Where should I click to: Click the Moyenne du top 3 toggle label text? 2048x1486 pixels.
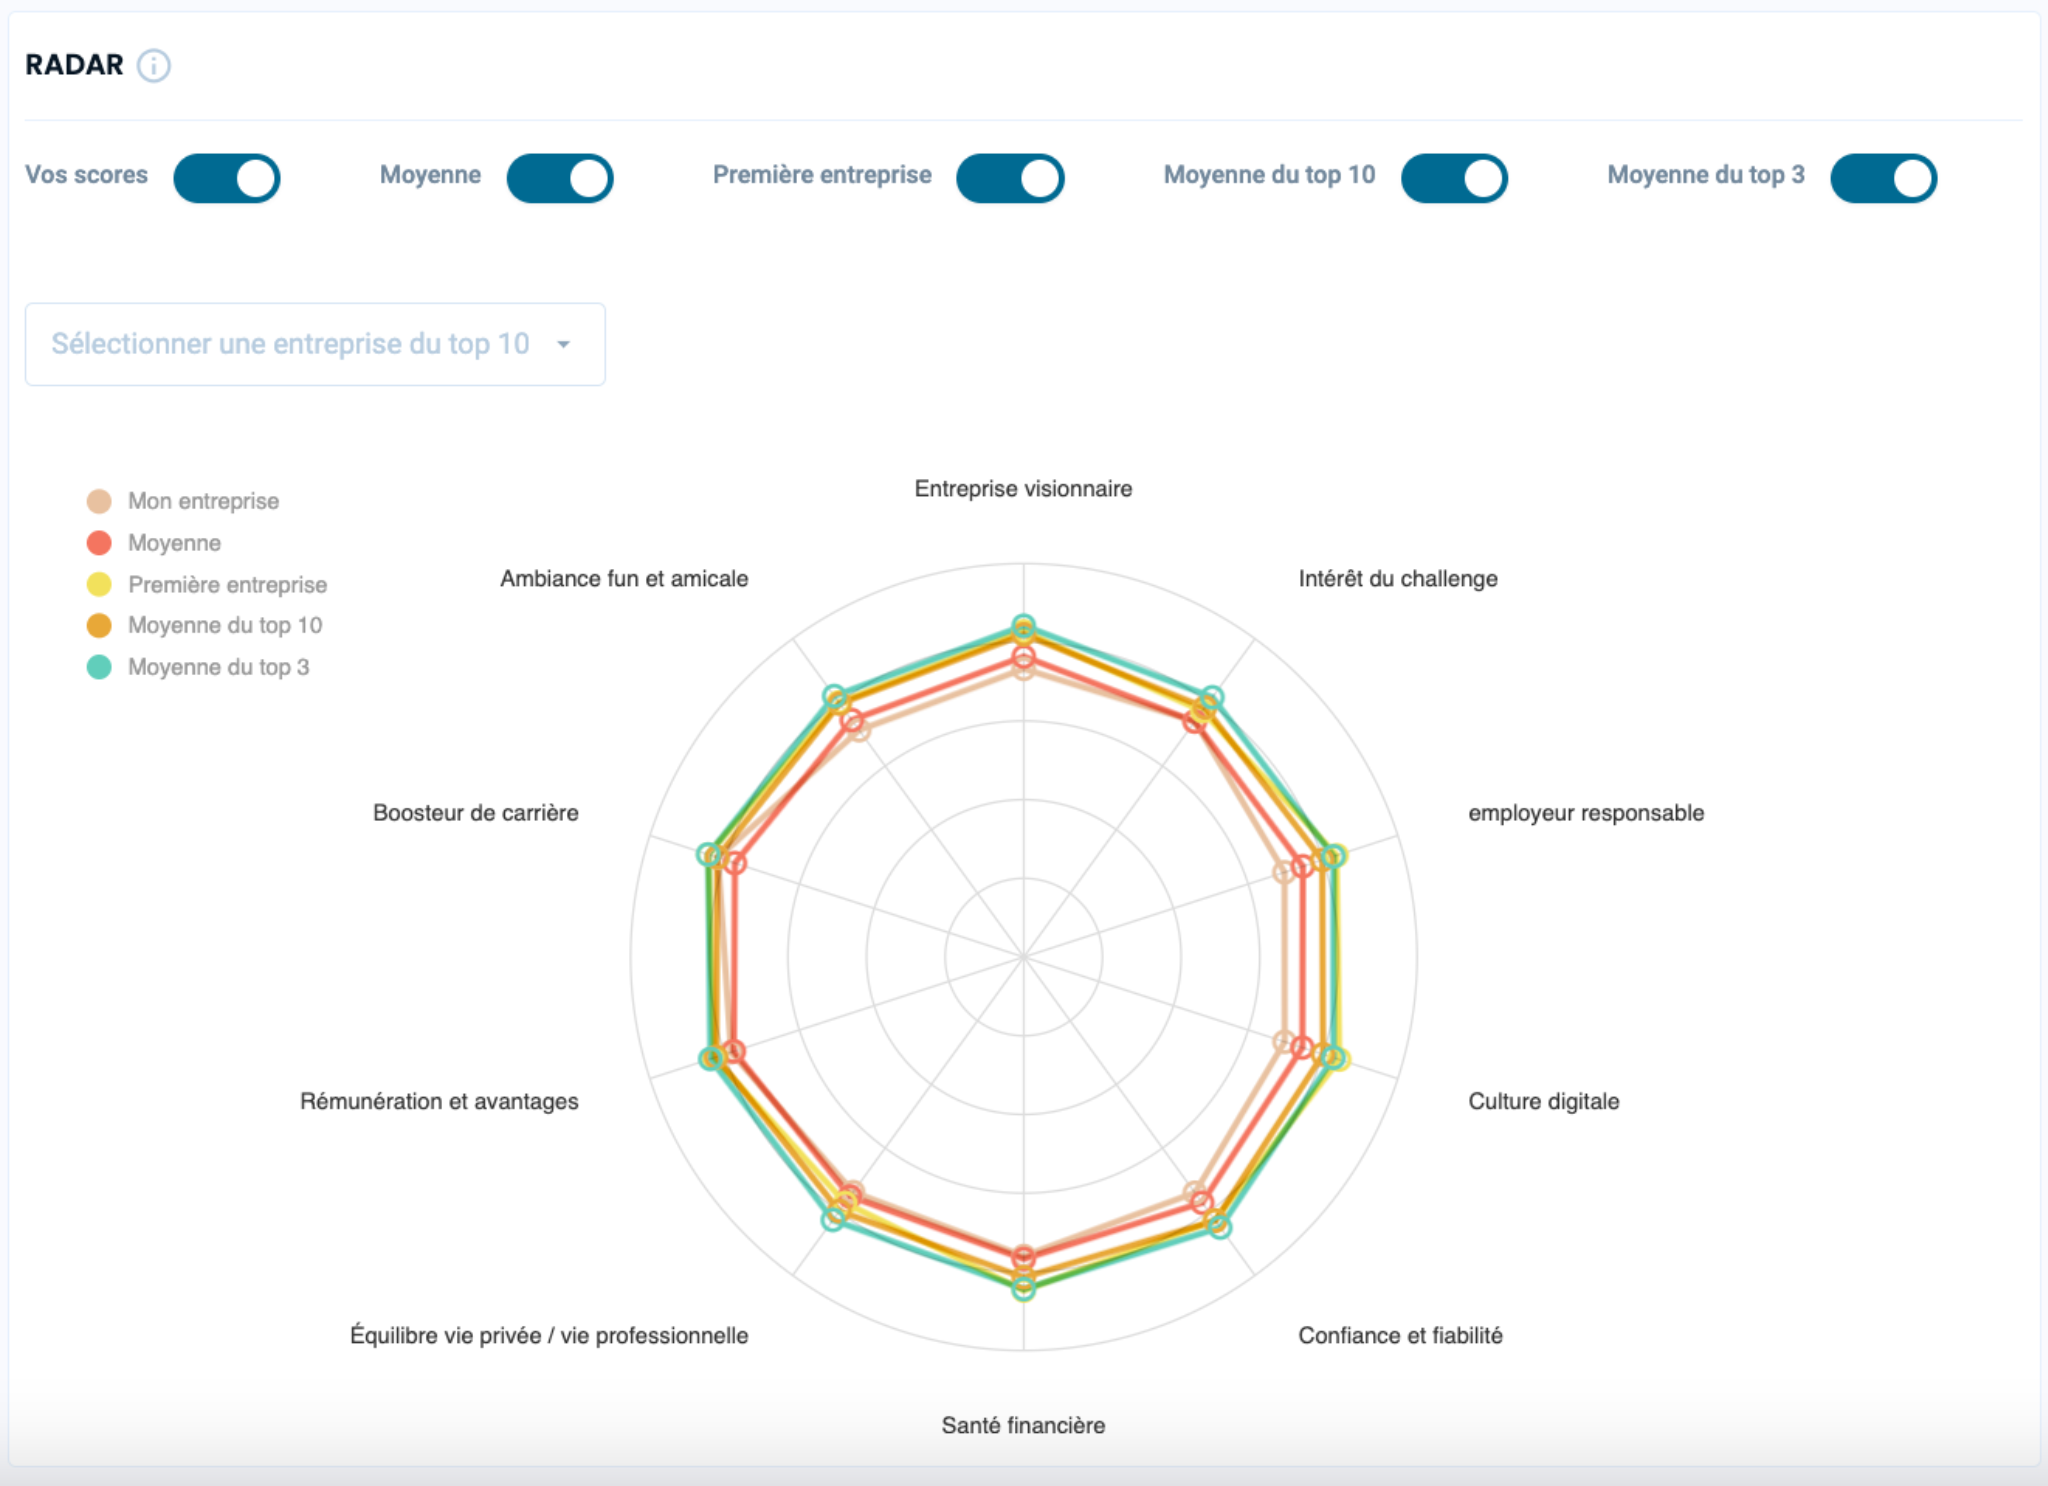[x=1706, y=175]
